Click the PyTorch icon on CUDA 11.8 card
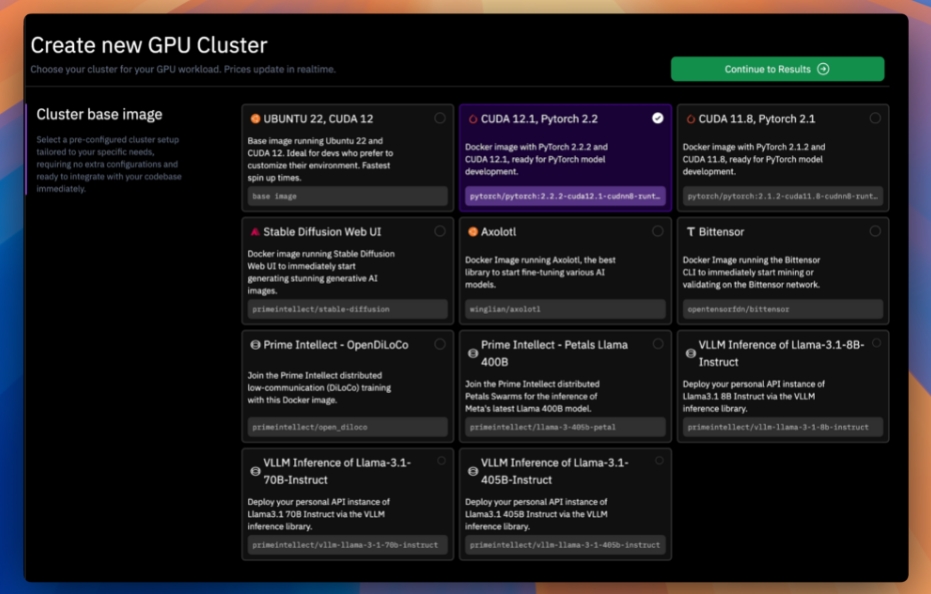 (691, 119)
